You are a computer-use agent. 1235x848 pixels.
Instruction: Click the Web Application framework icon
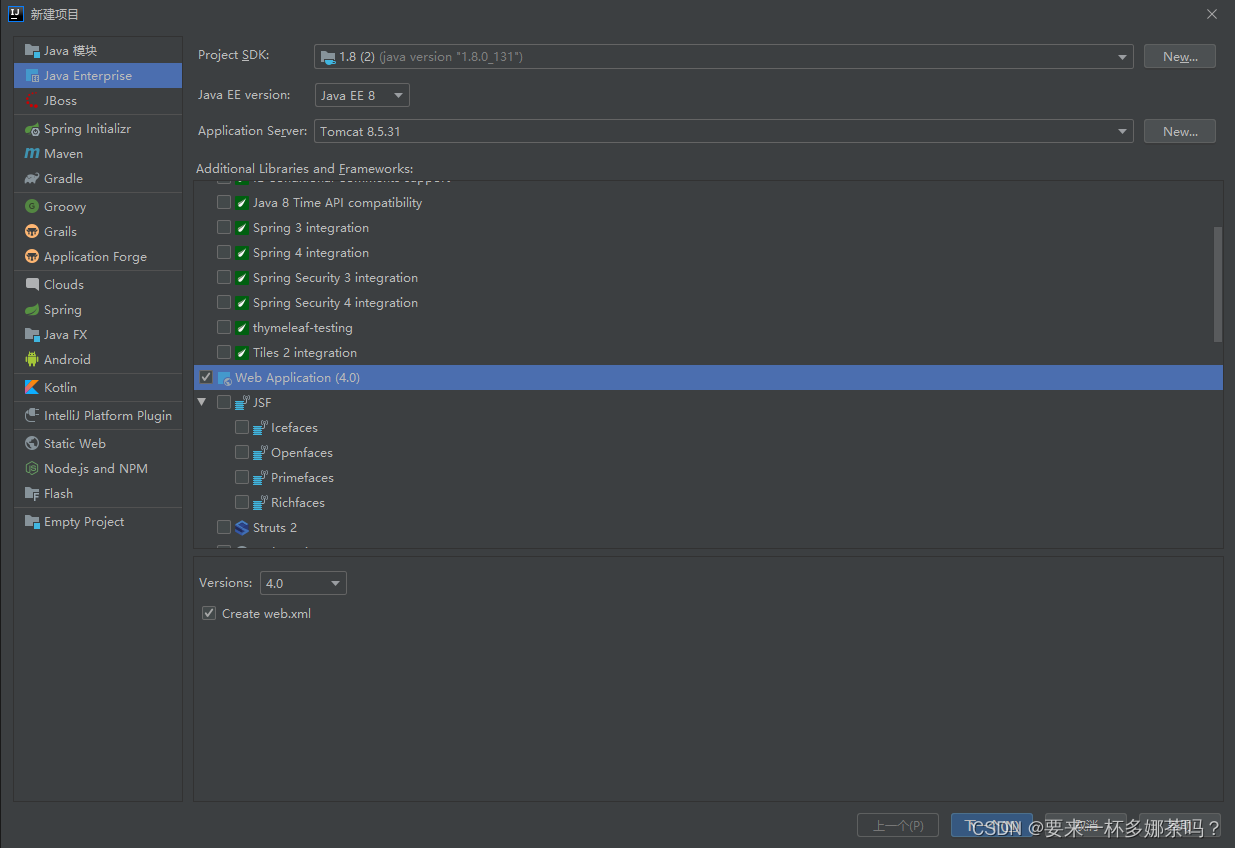pos(224,378)
